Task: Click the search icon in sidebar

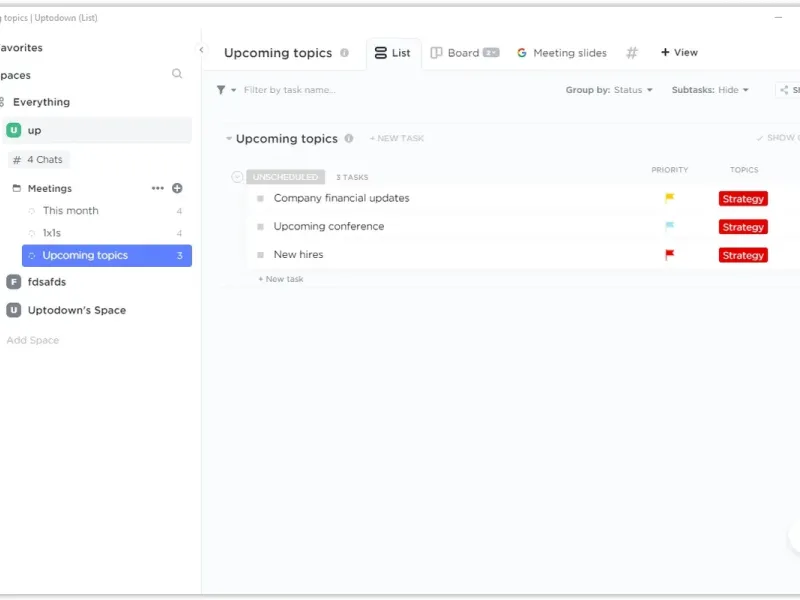Action: [177, 74]
